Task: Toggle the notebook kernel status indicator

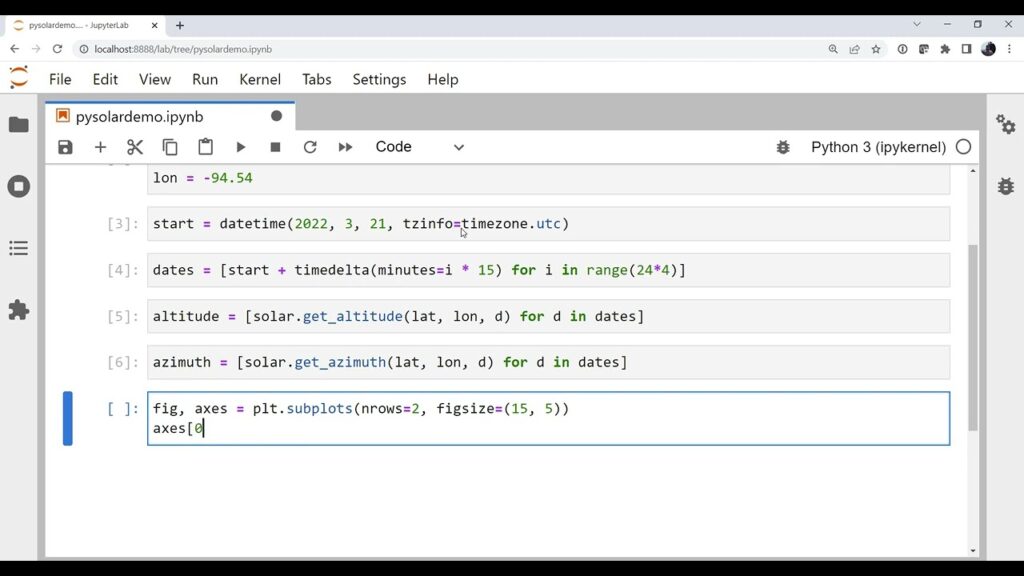Action: click(x=962, y=146)
